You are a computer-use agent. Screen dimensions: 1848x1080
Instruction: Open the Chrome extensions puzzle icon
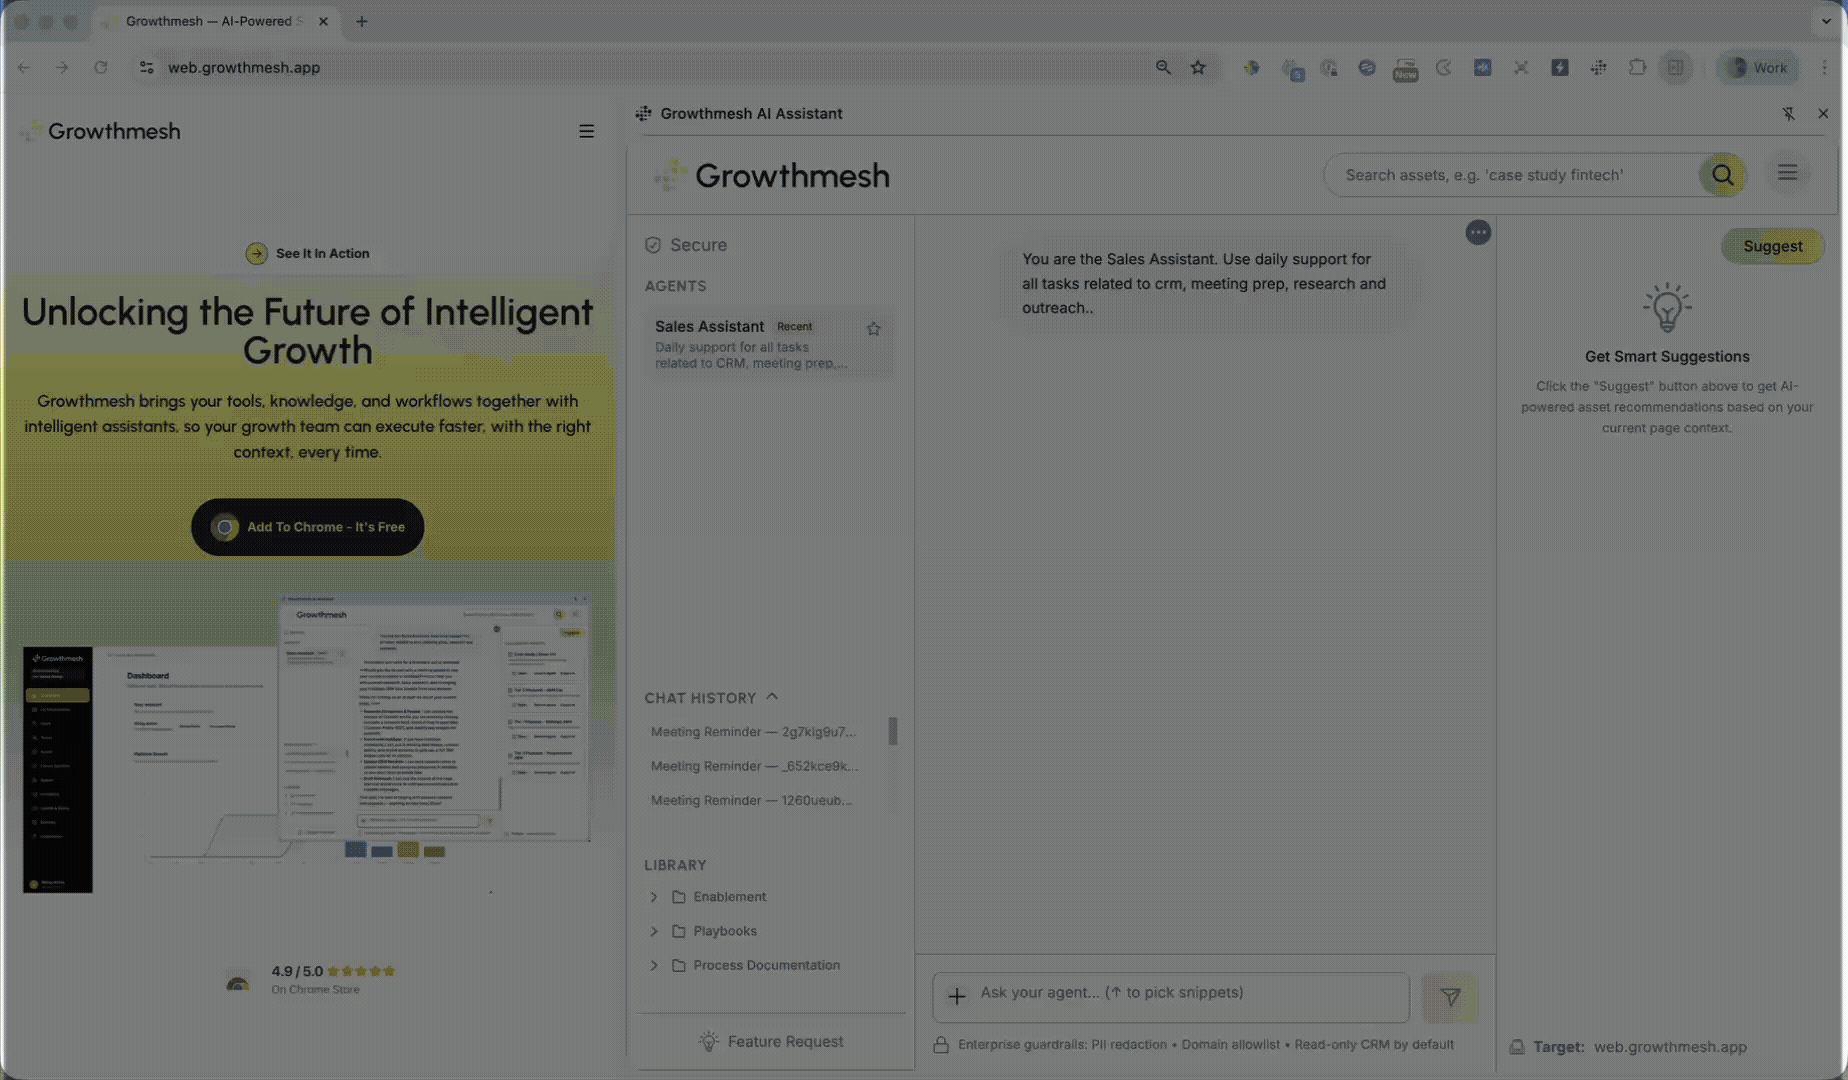pos(1637,67)
